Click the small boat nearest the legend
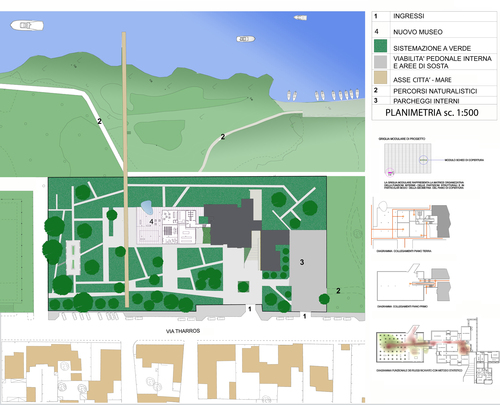The height and width of the screenshot is (405, 500). point(300,17)
